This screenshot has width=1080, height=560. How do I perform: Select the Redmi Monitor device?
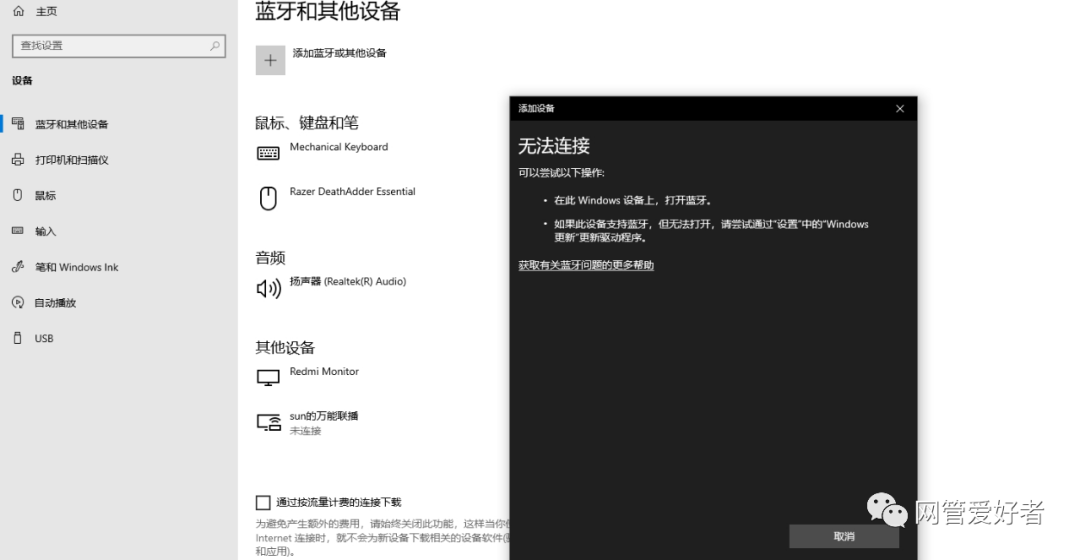[x=324, y=371]
